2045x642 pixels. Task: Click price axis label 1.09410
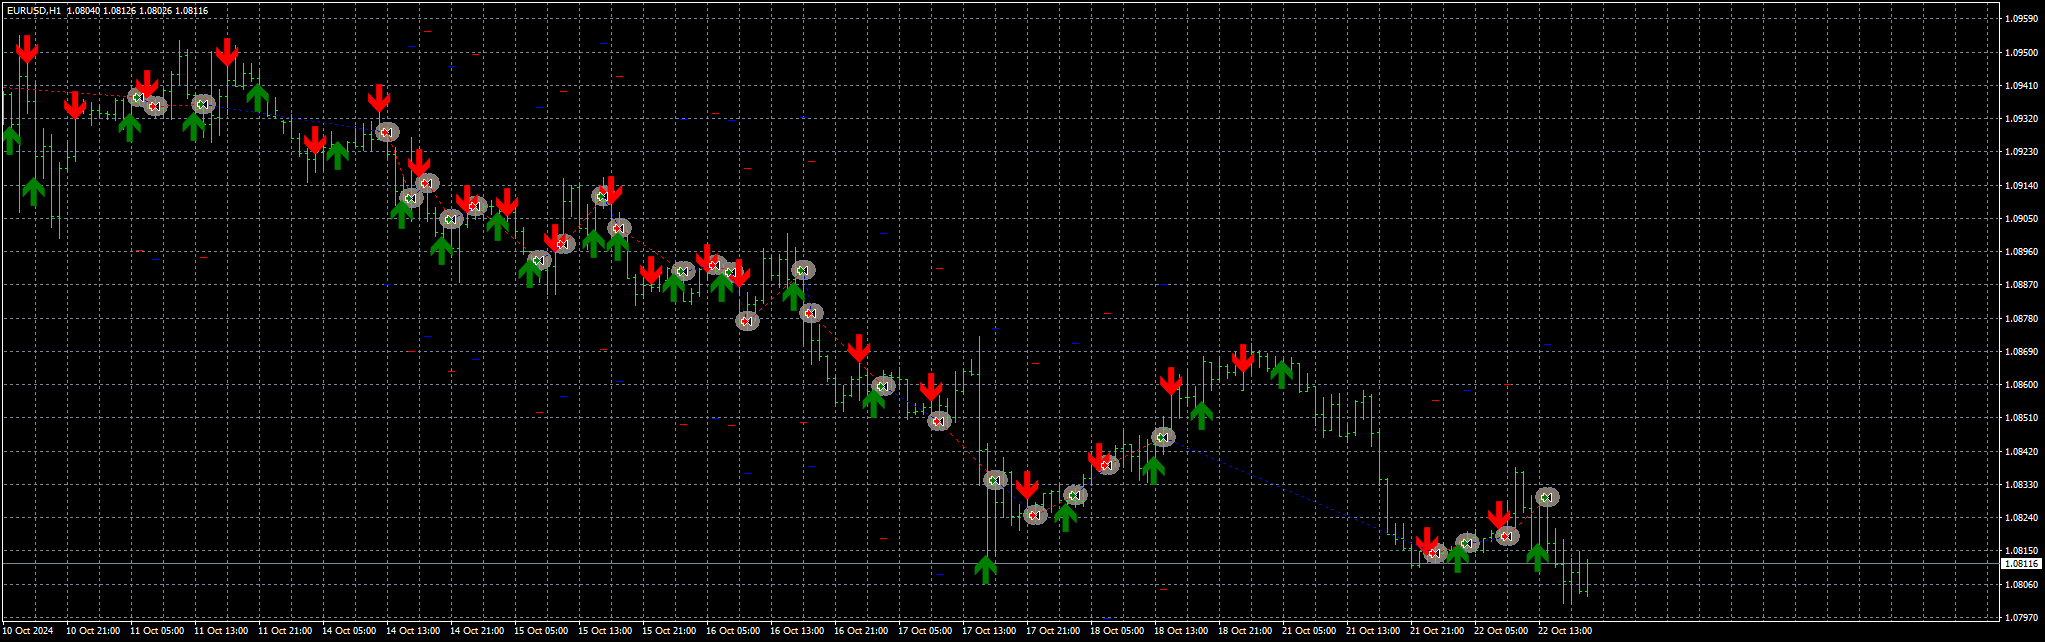[x=2021, y=85]
